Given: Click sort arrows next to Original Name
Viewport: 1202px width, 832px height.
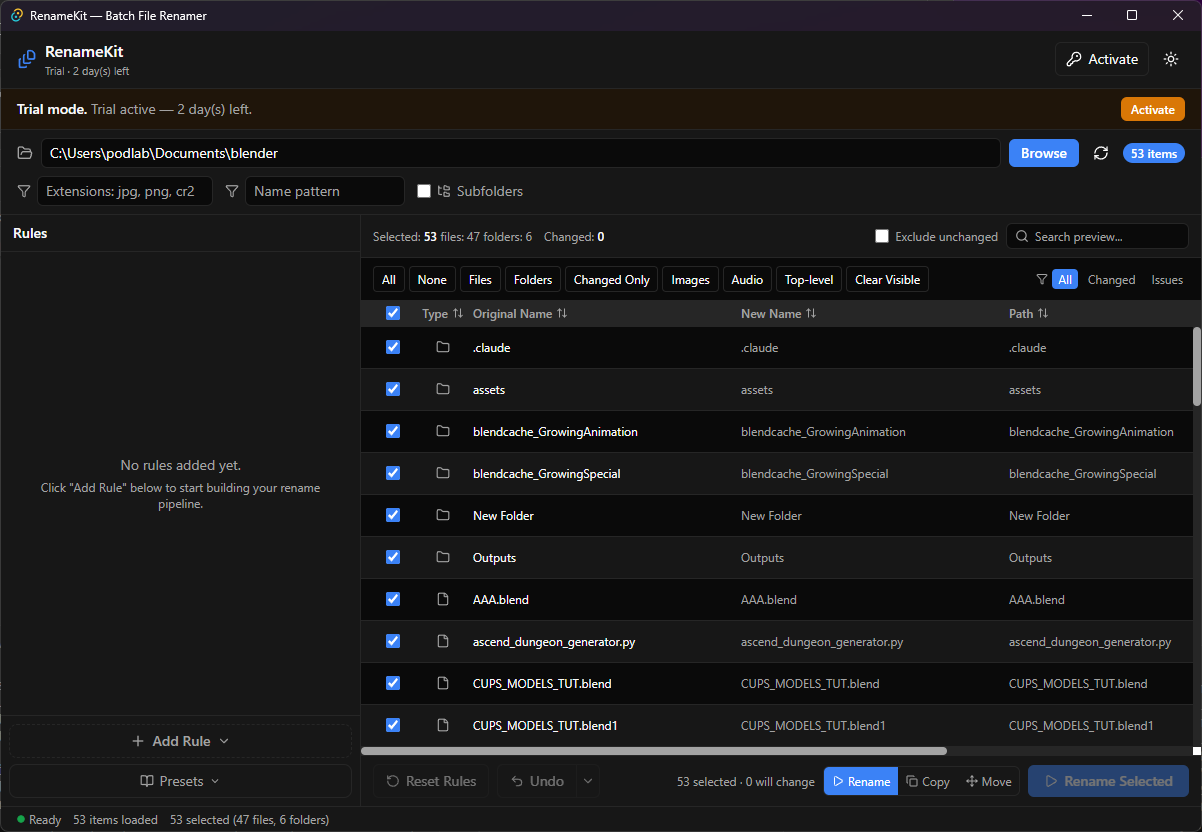Looking at the screenshot, I should tap(562, 314).
